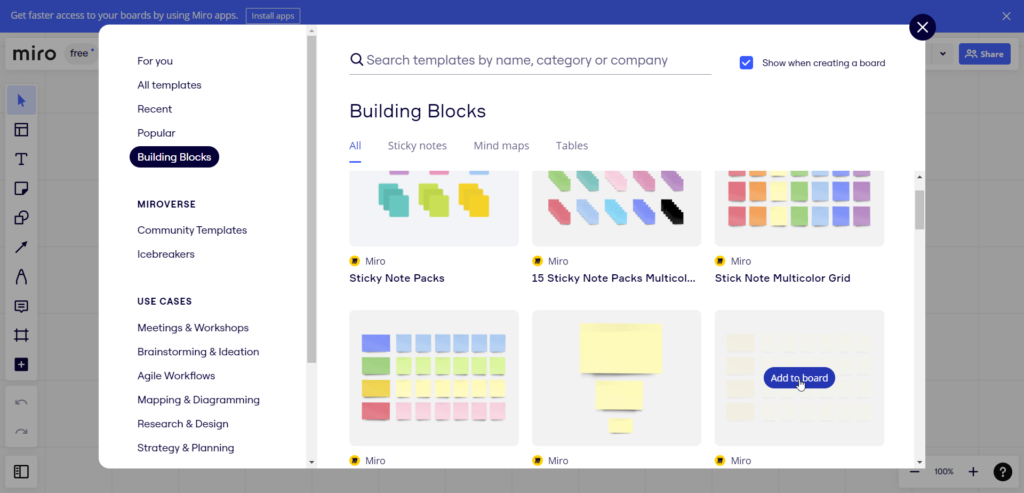Click the Stick Note Multicolor Grid title

(782, 278)
